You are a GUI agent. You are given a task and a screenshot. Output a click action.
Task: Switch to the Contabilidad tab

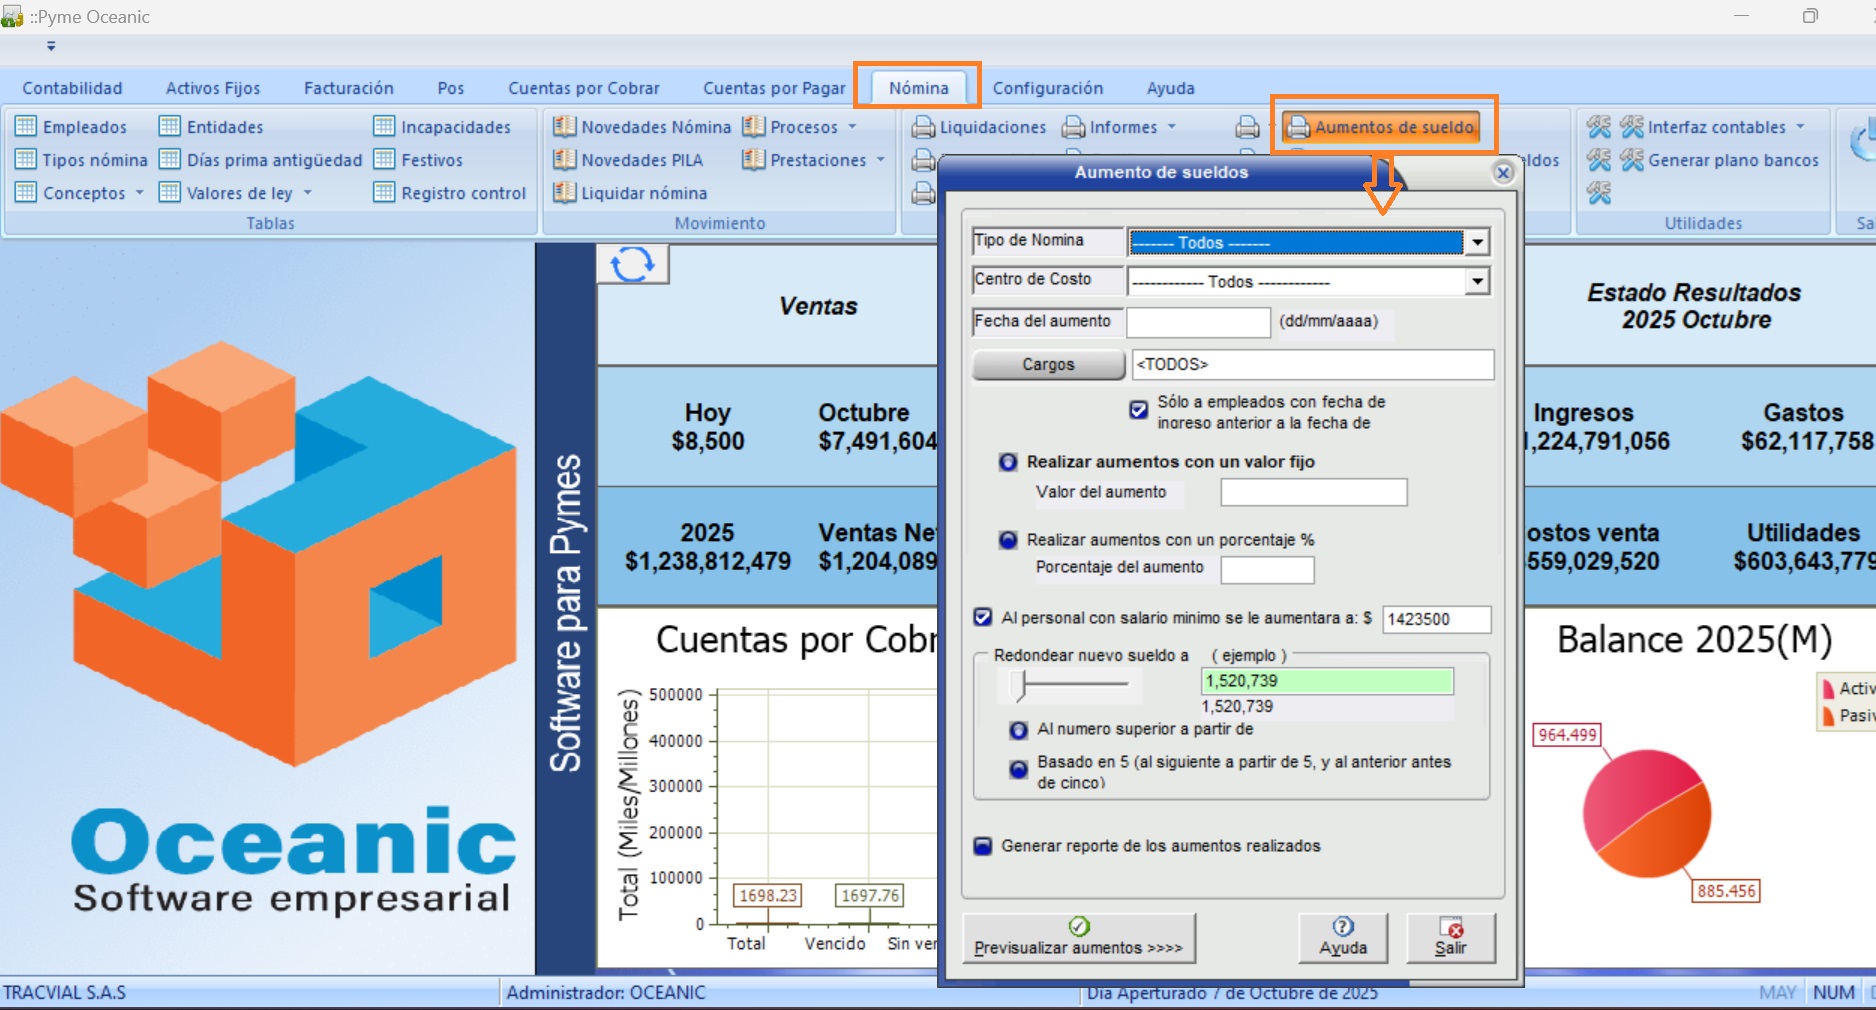click(72, 88)
